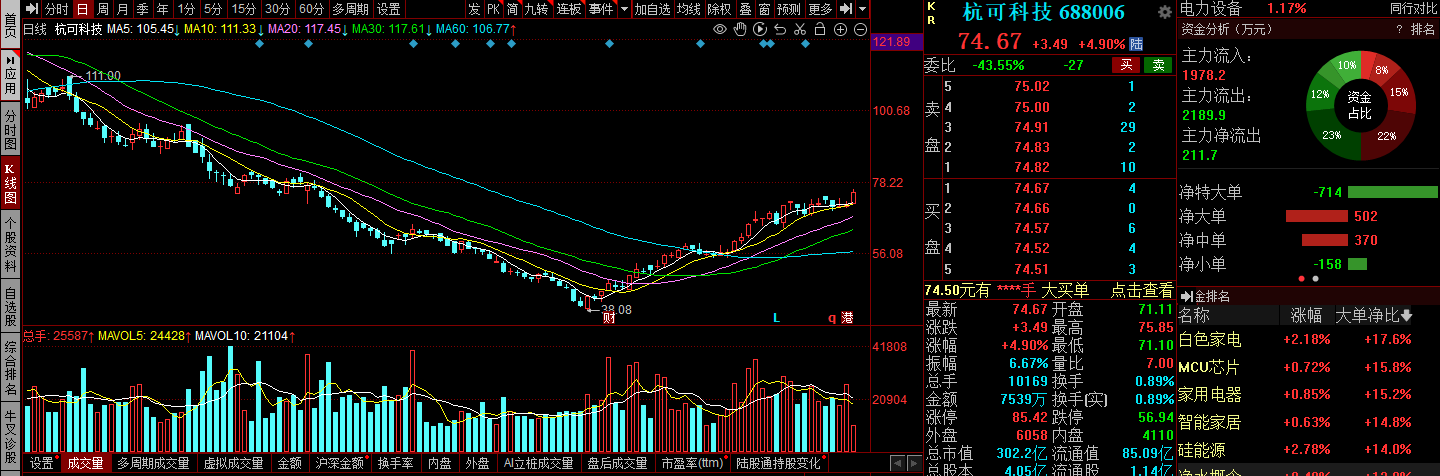This screenshot has width=1440, height=476.
Task: Click the eye visibility icon above chart
Action: tap(720, 29)
